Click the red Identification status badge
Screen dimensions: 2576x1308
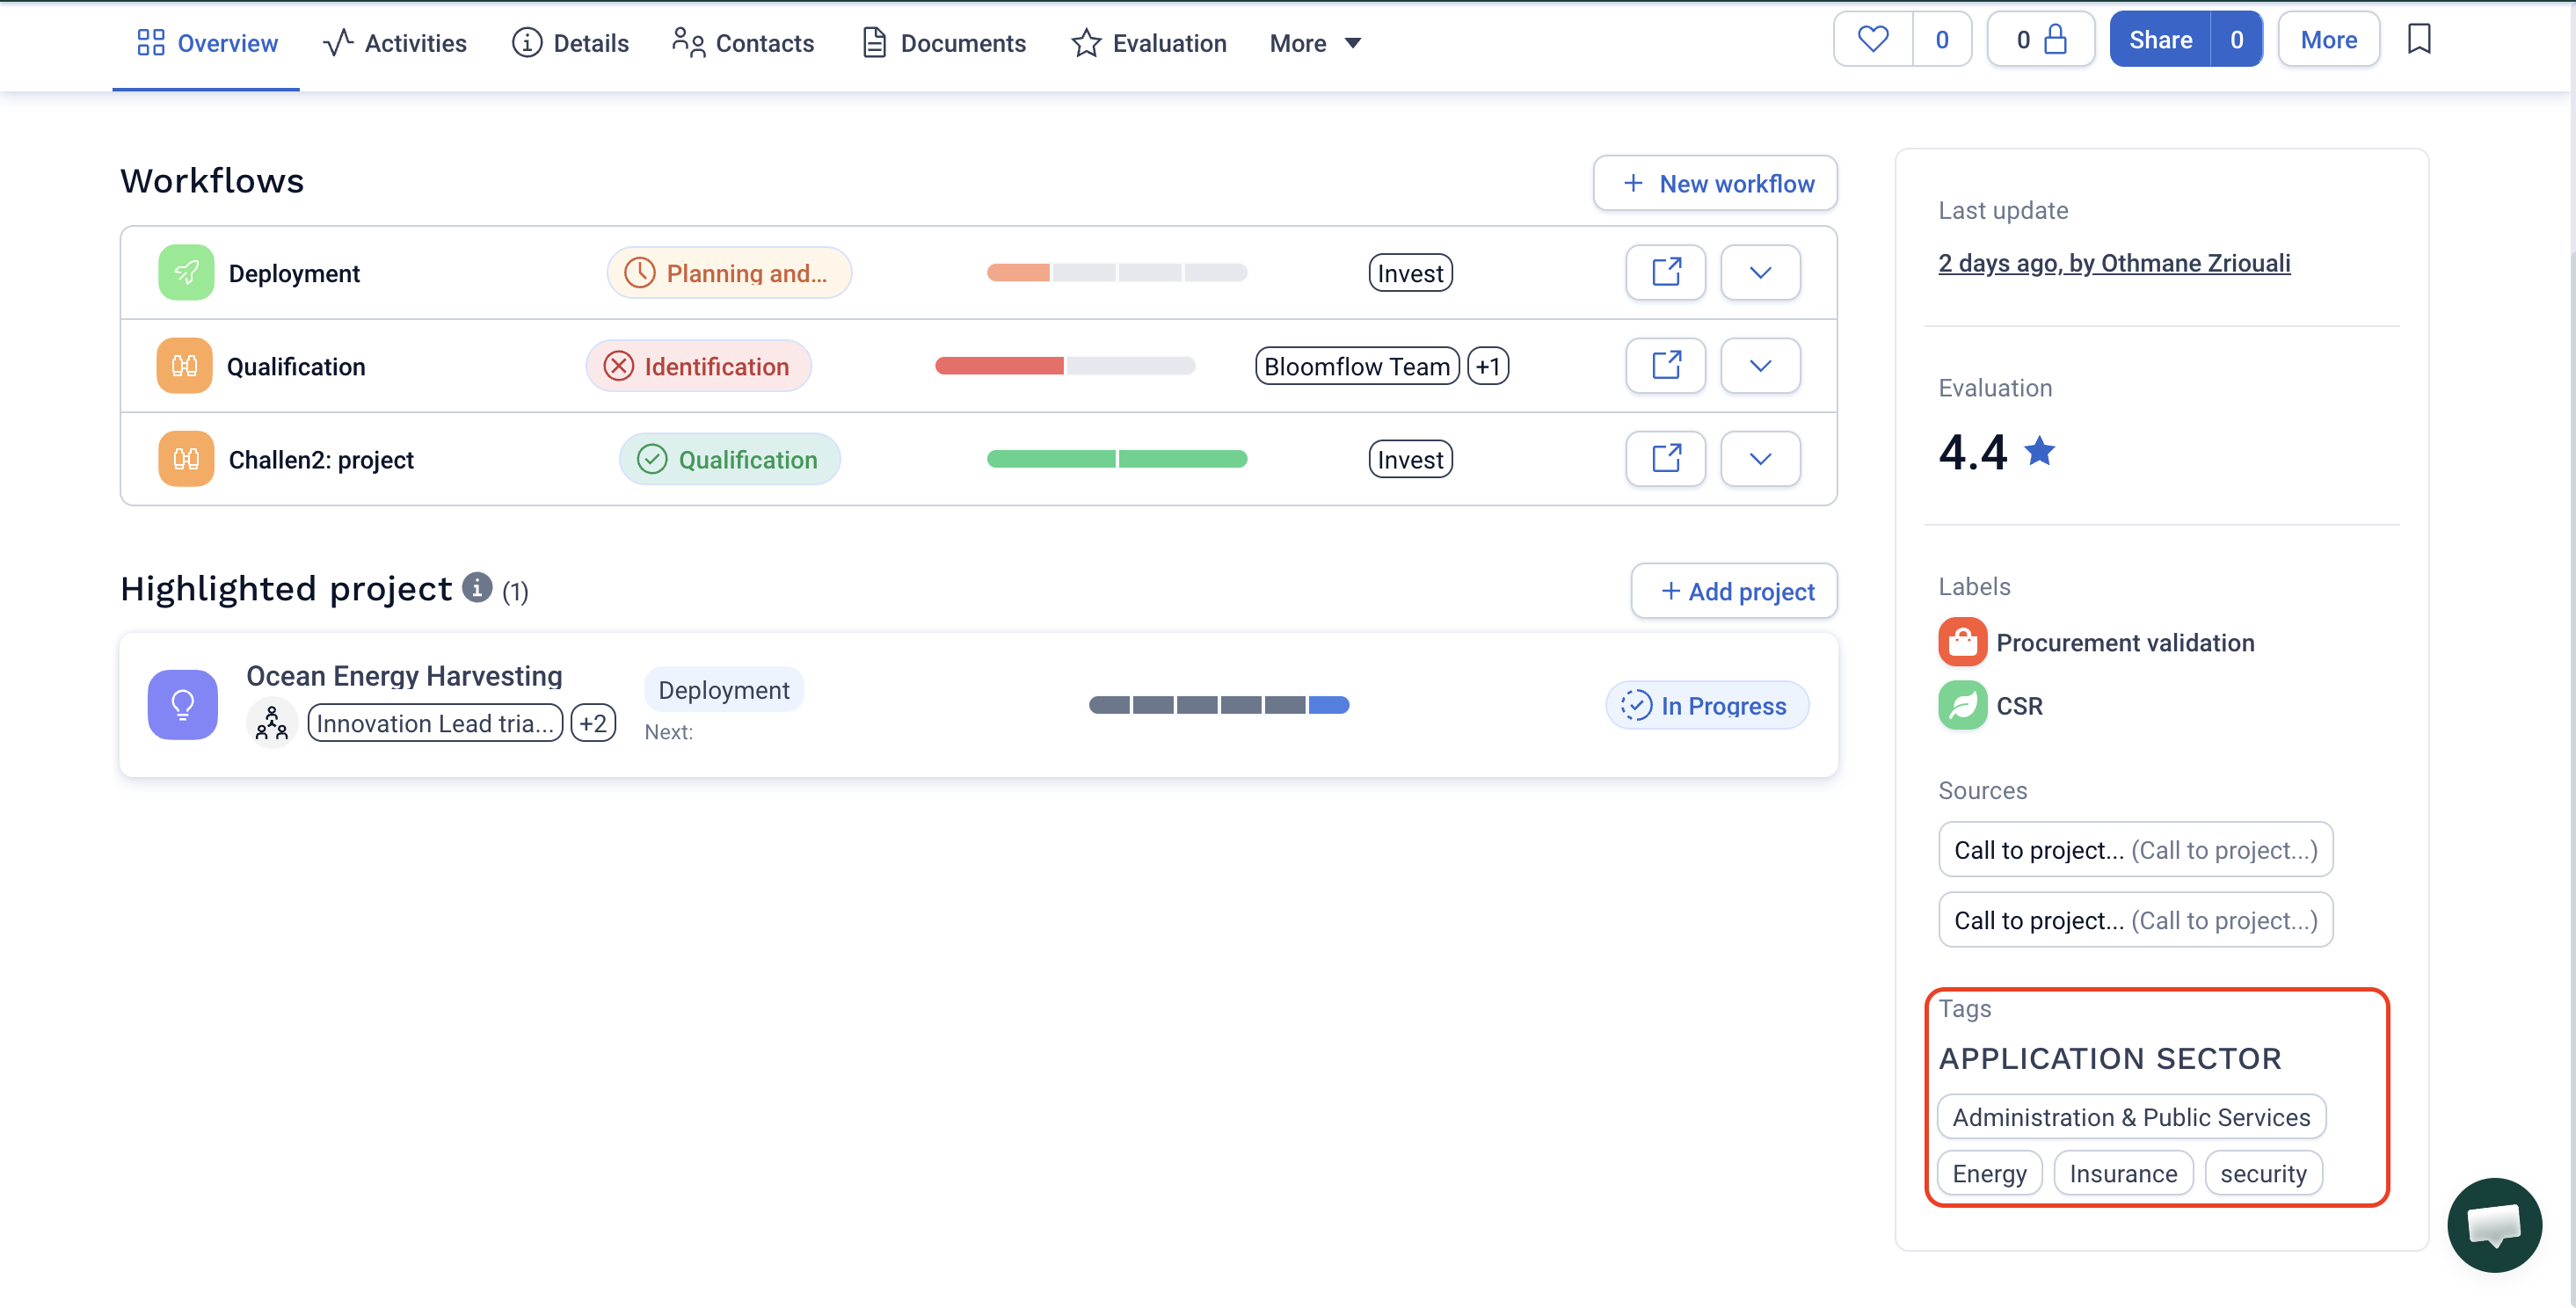pyautogui.click(x=698, y=366)
